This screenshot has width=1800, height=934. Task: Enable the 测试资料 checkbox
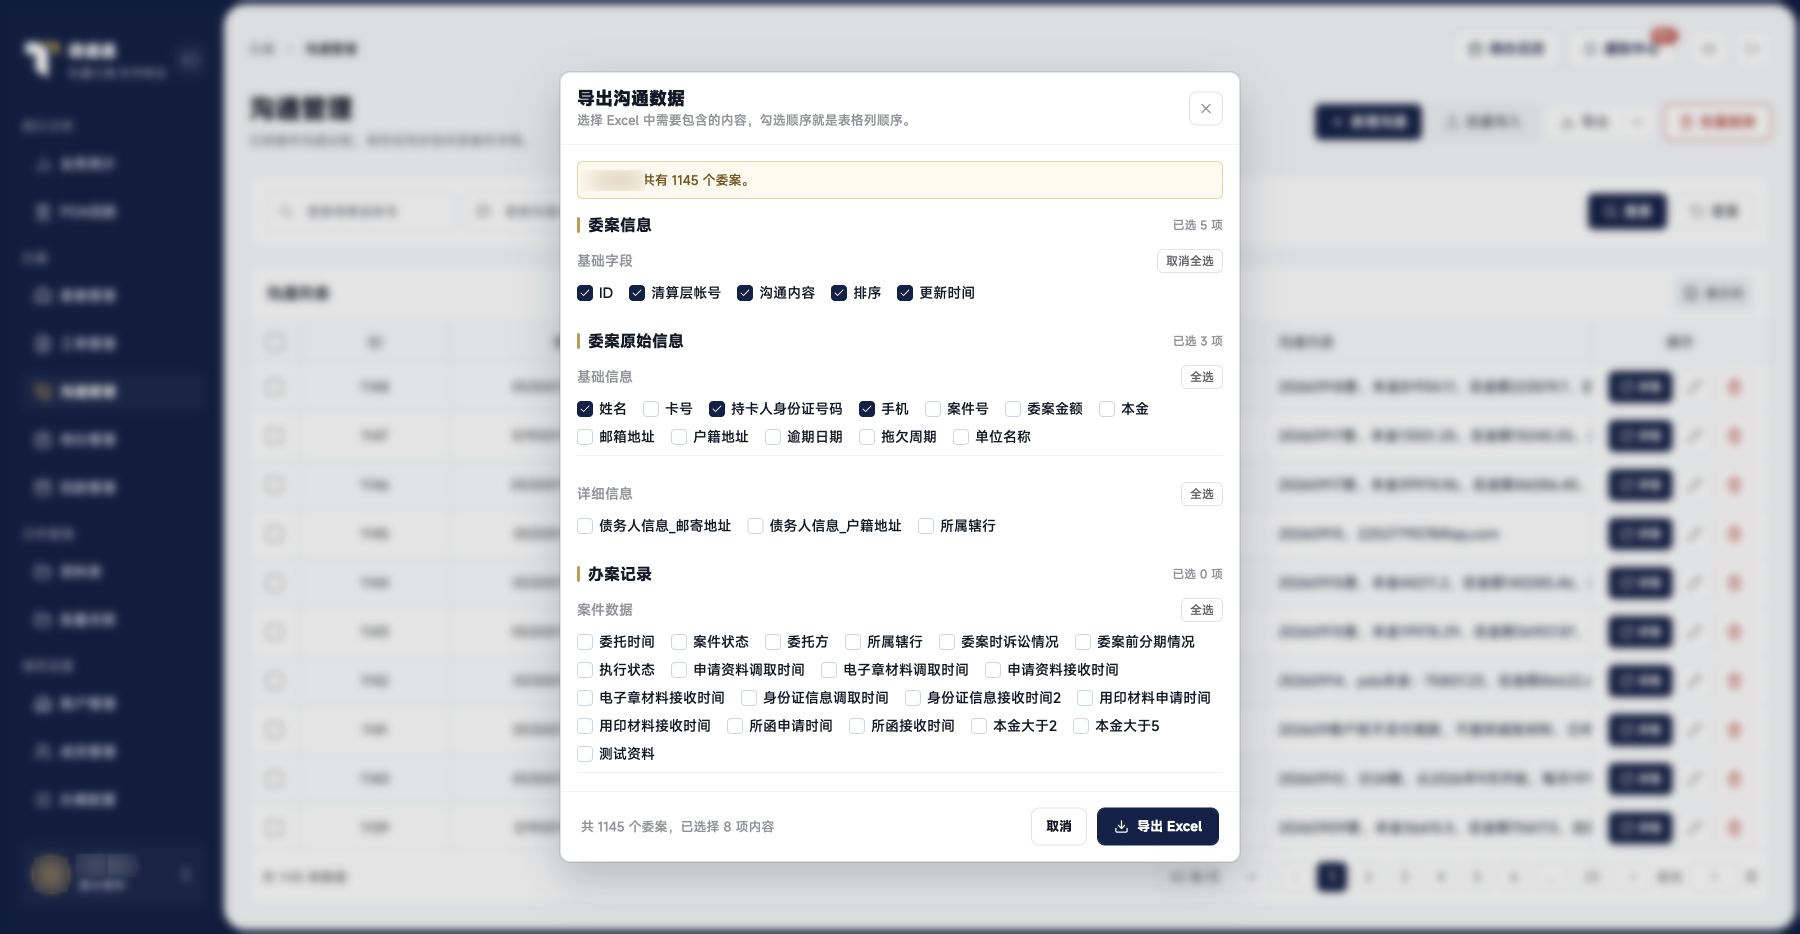[585, 754]
